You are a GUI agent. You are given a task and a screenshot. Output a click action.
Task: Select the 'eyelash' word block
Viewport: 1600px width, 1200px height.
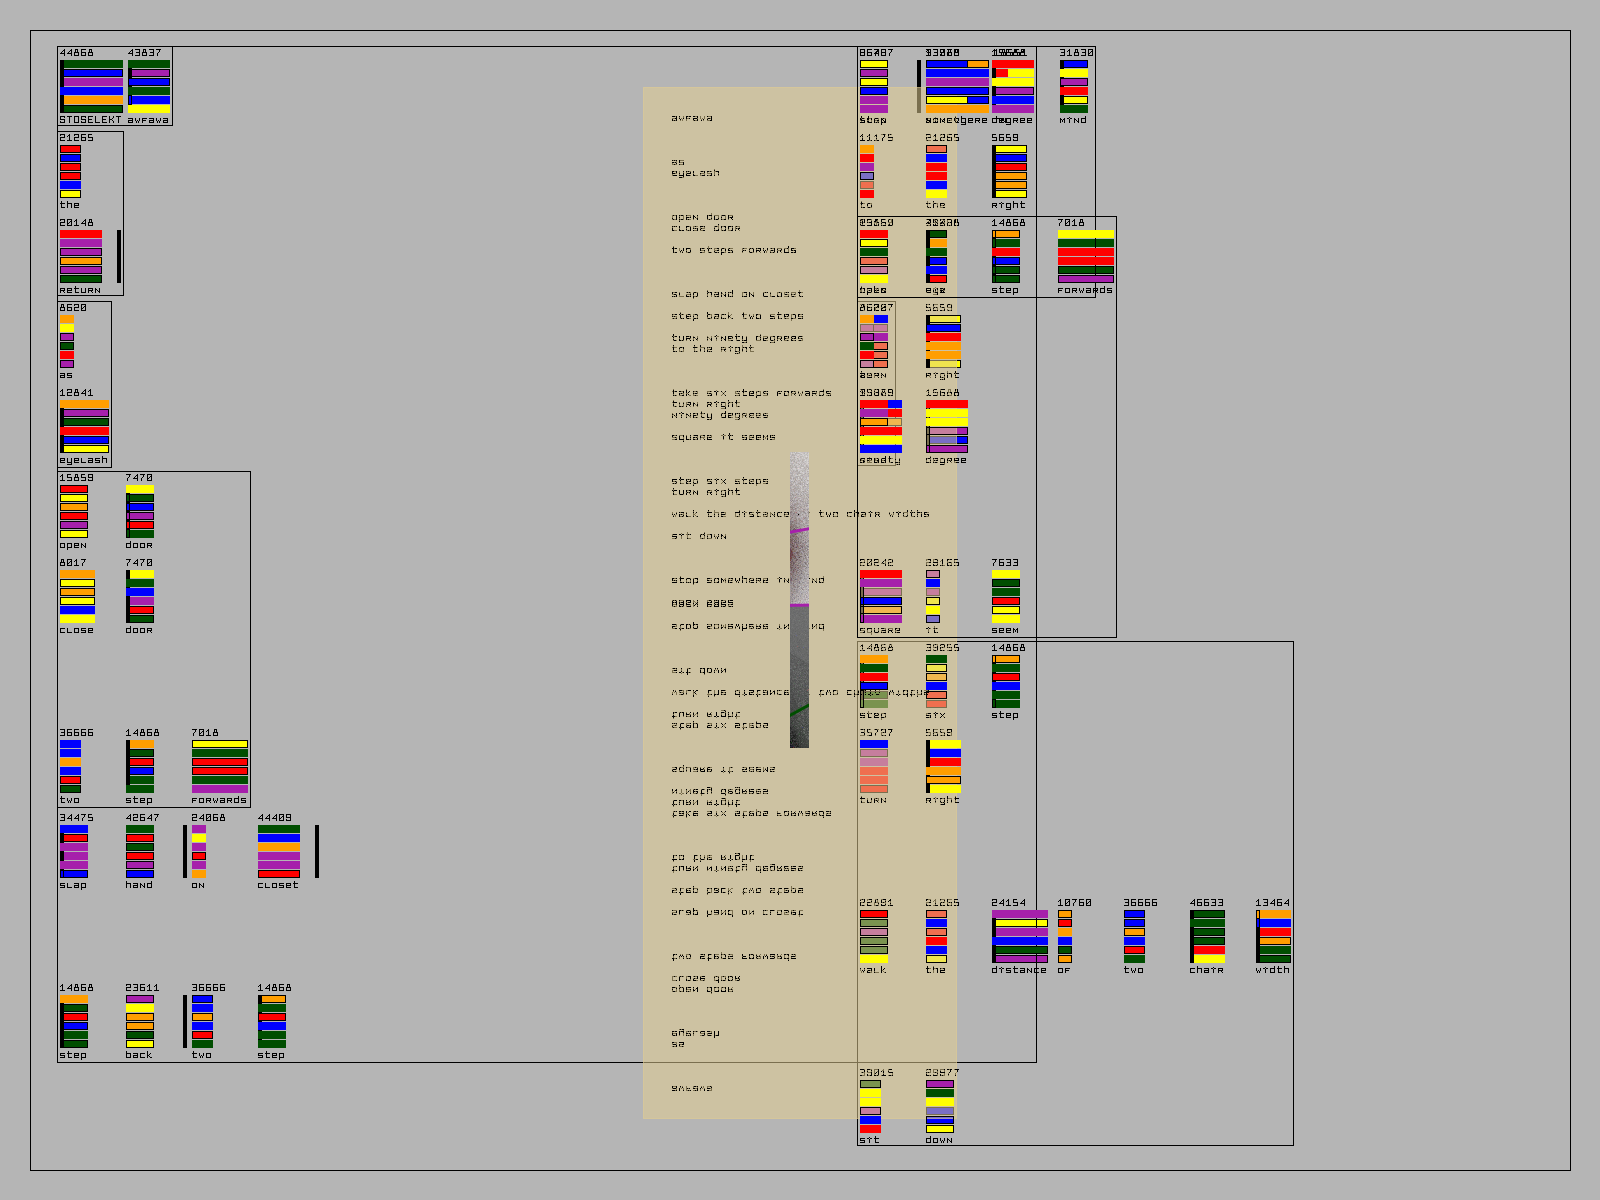pyautogui.click(x=84, y=426)
